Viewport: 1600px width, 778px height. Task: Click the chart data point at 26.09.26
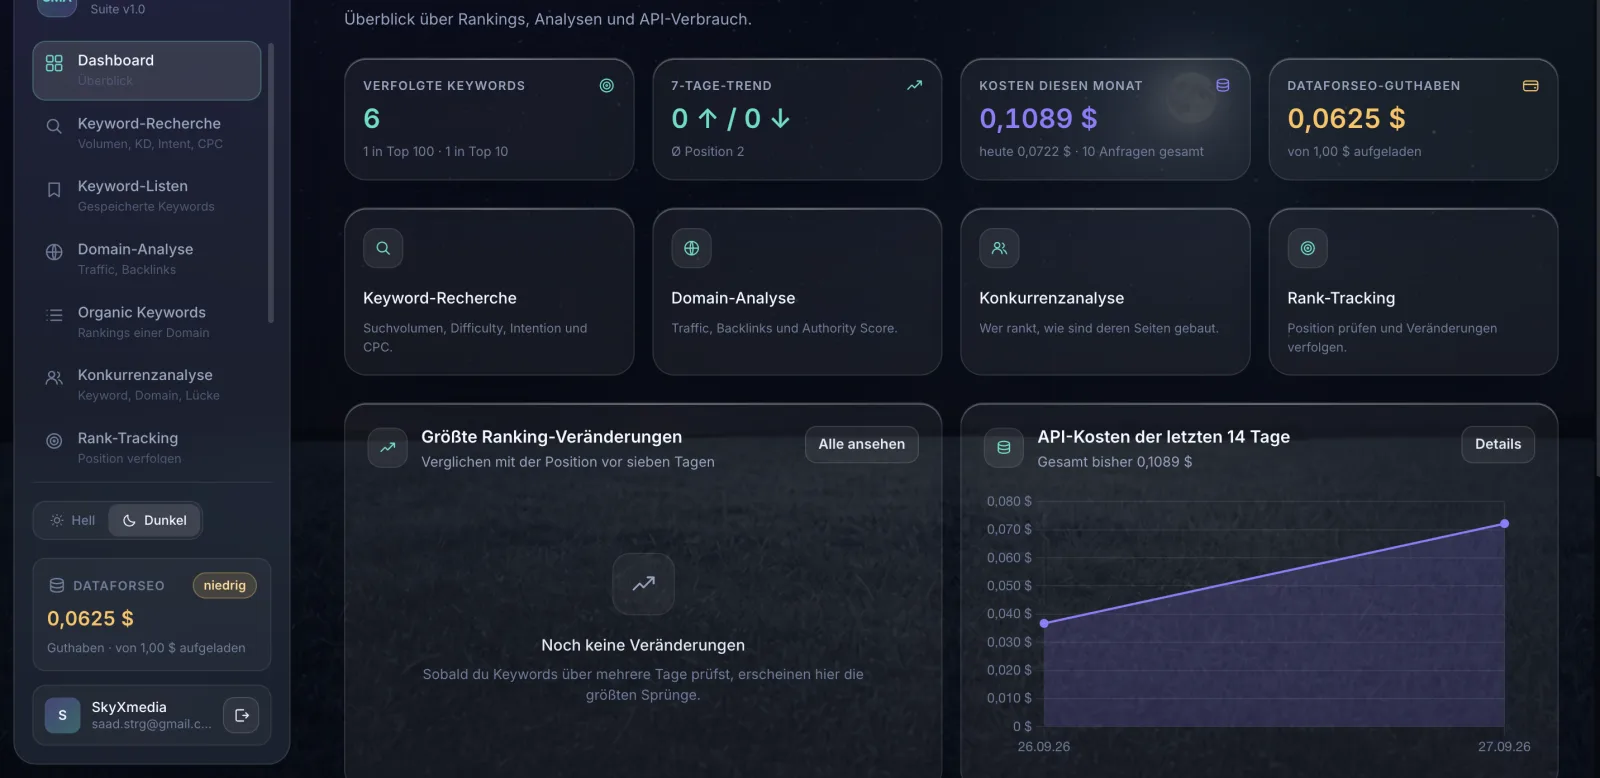click(1044, 623)
